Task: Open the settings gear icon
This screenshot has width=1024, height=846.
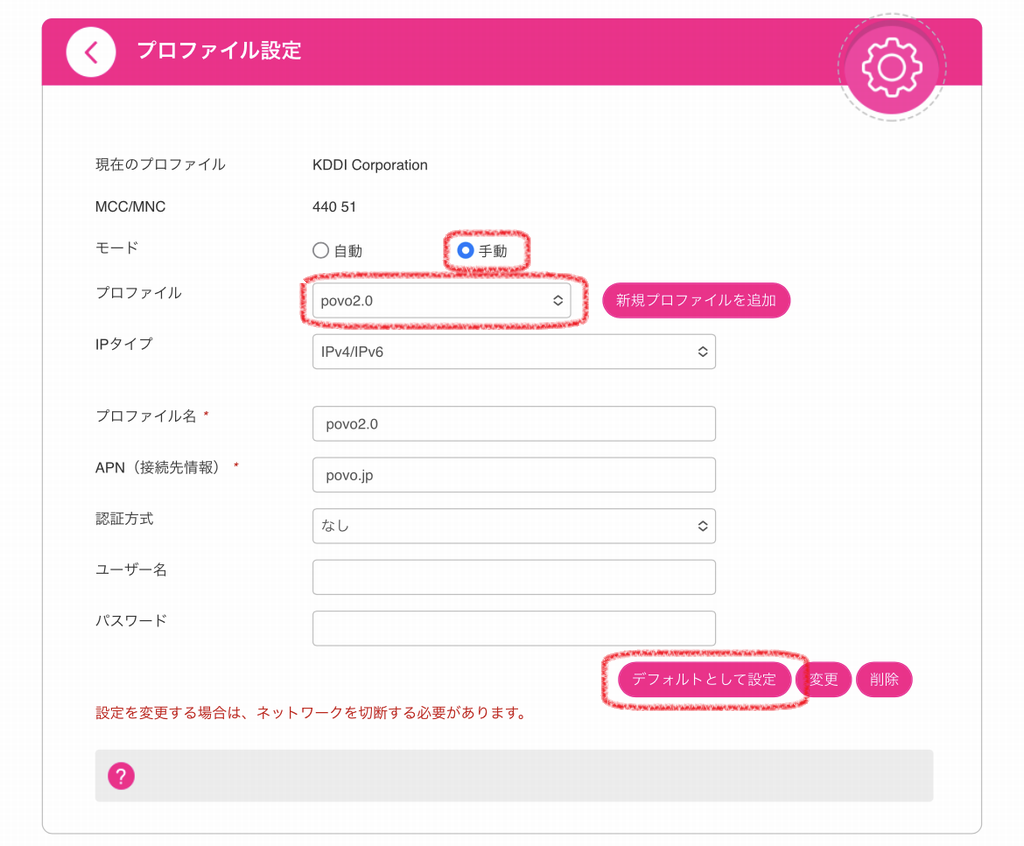Action: point(890,67)
